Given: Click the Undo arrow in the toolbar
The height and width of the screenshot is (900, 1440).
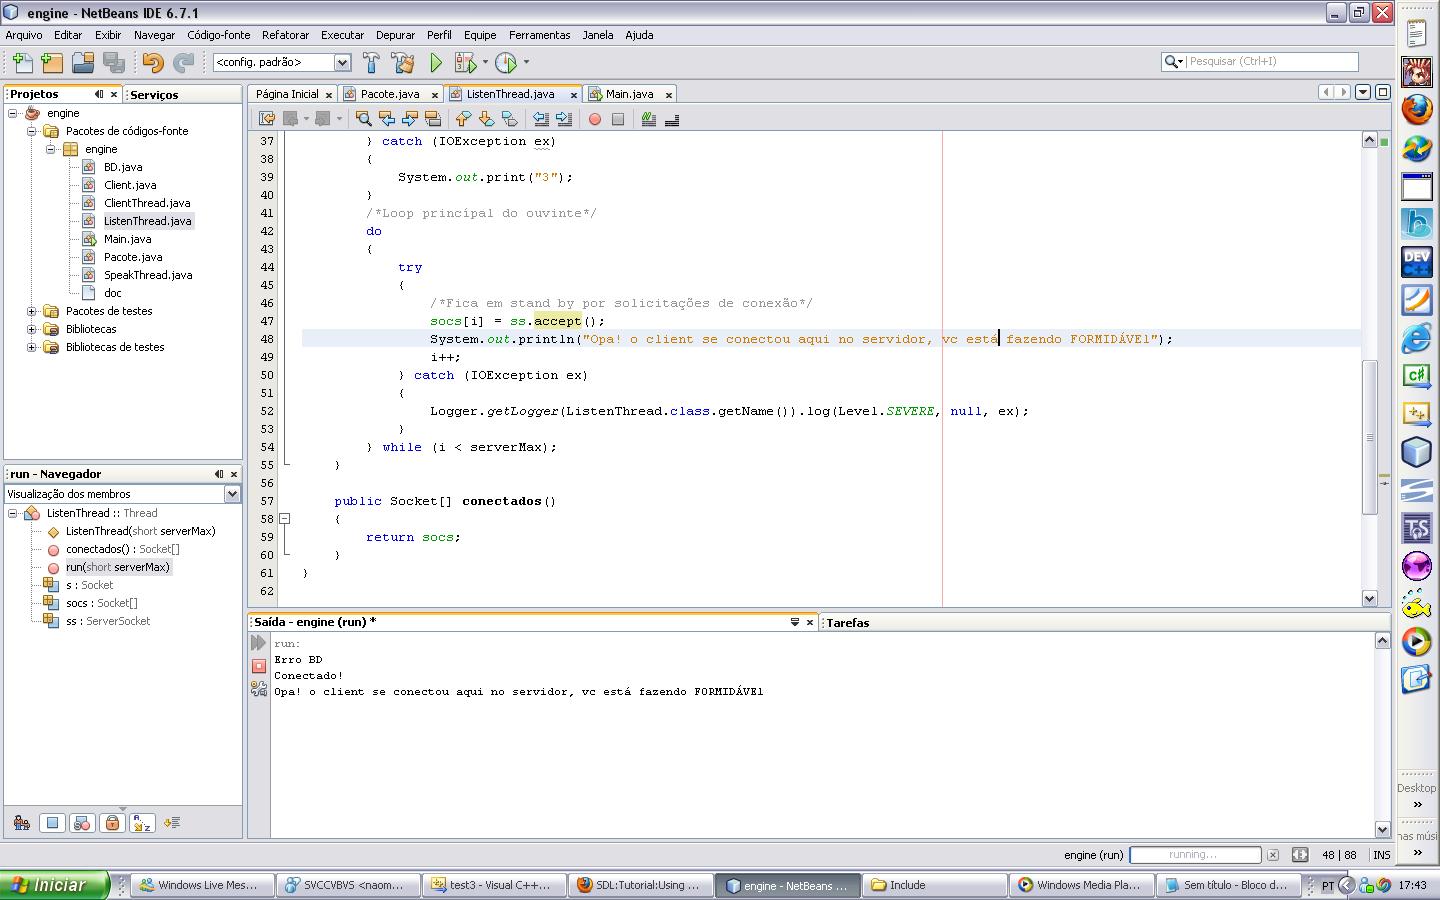Looking at the screenshot, I should click(152, 63).
